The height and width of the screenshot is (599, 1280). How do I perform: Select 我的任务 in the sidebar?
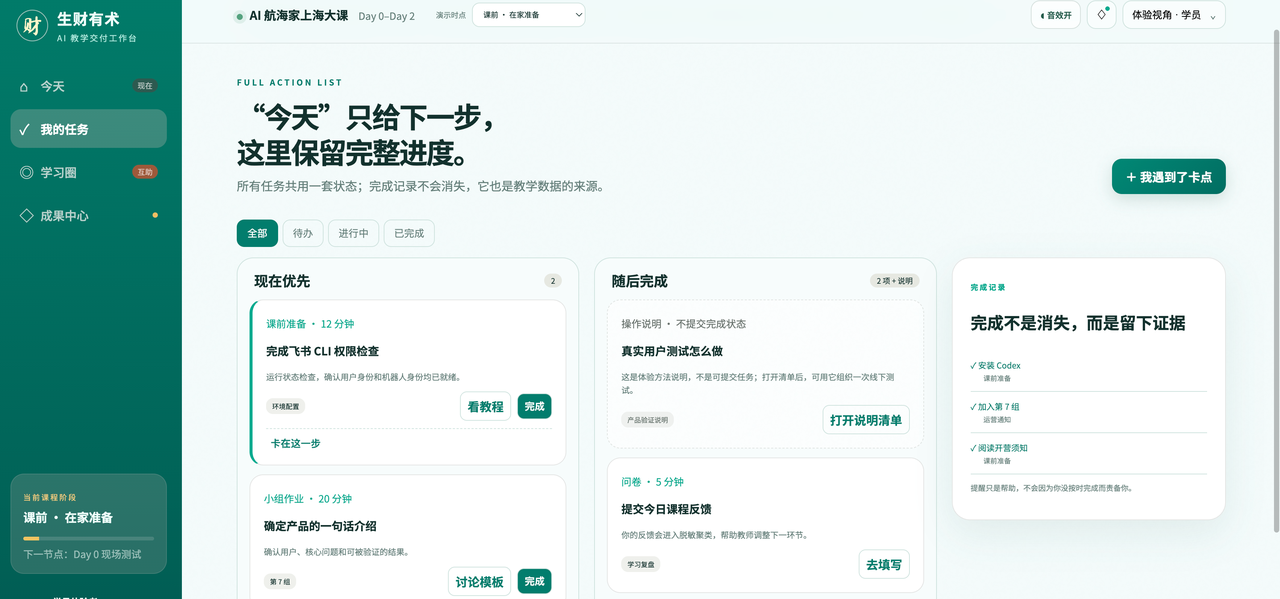coord(88,129)
